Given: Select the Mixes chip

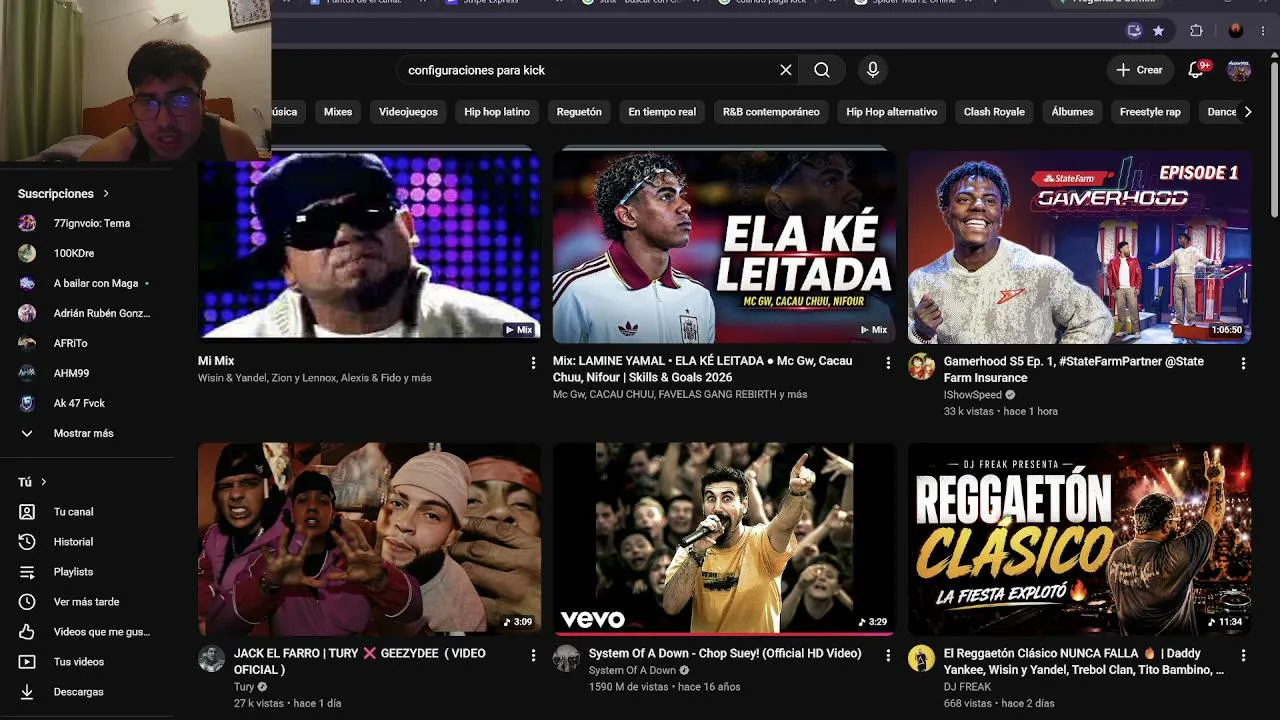Looking at the screenshot, I should [338, 112].
